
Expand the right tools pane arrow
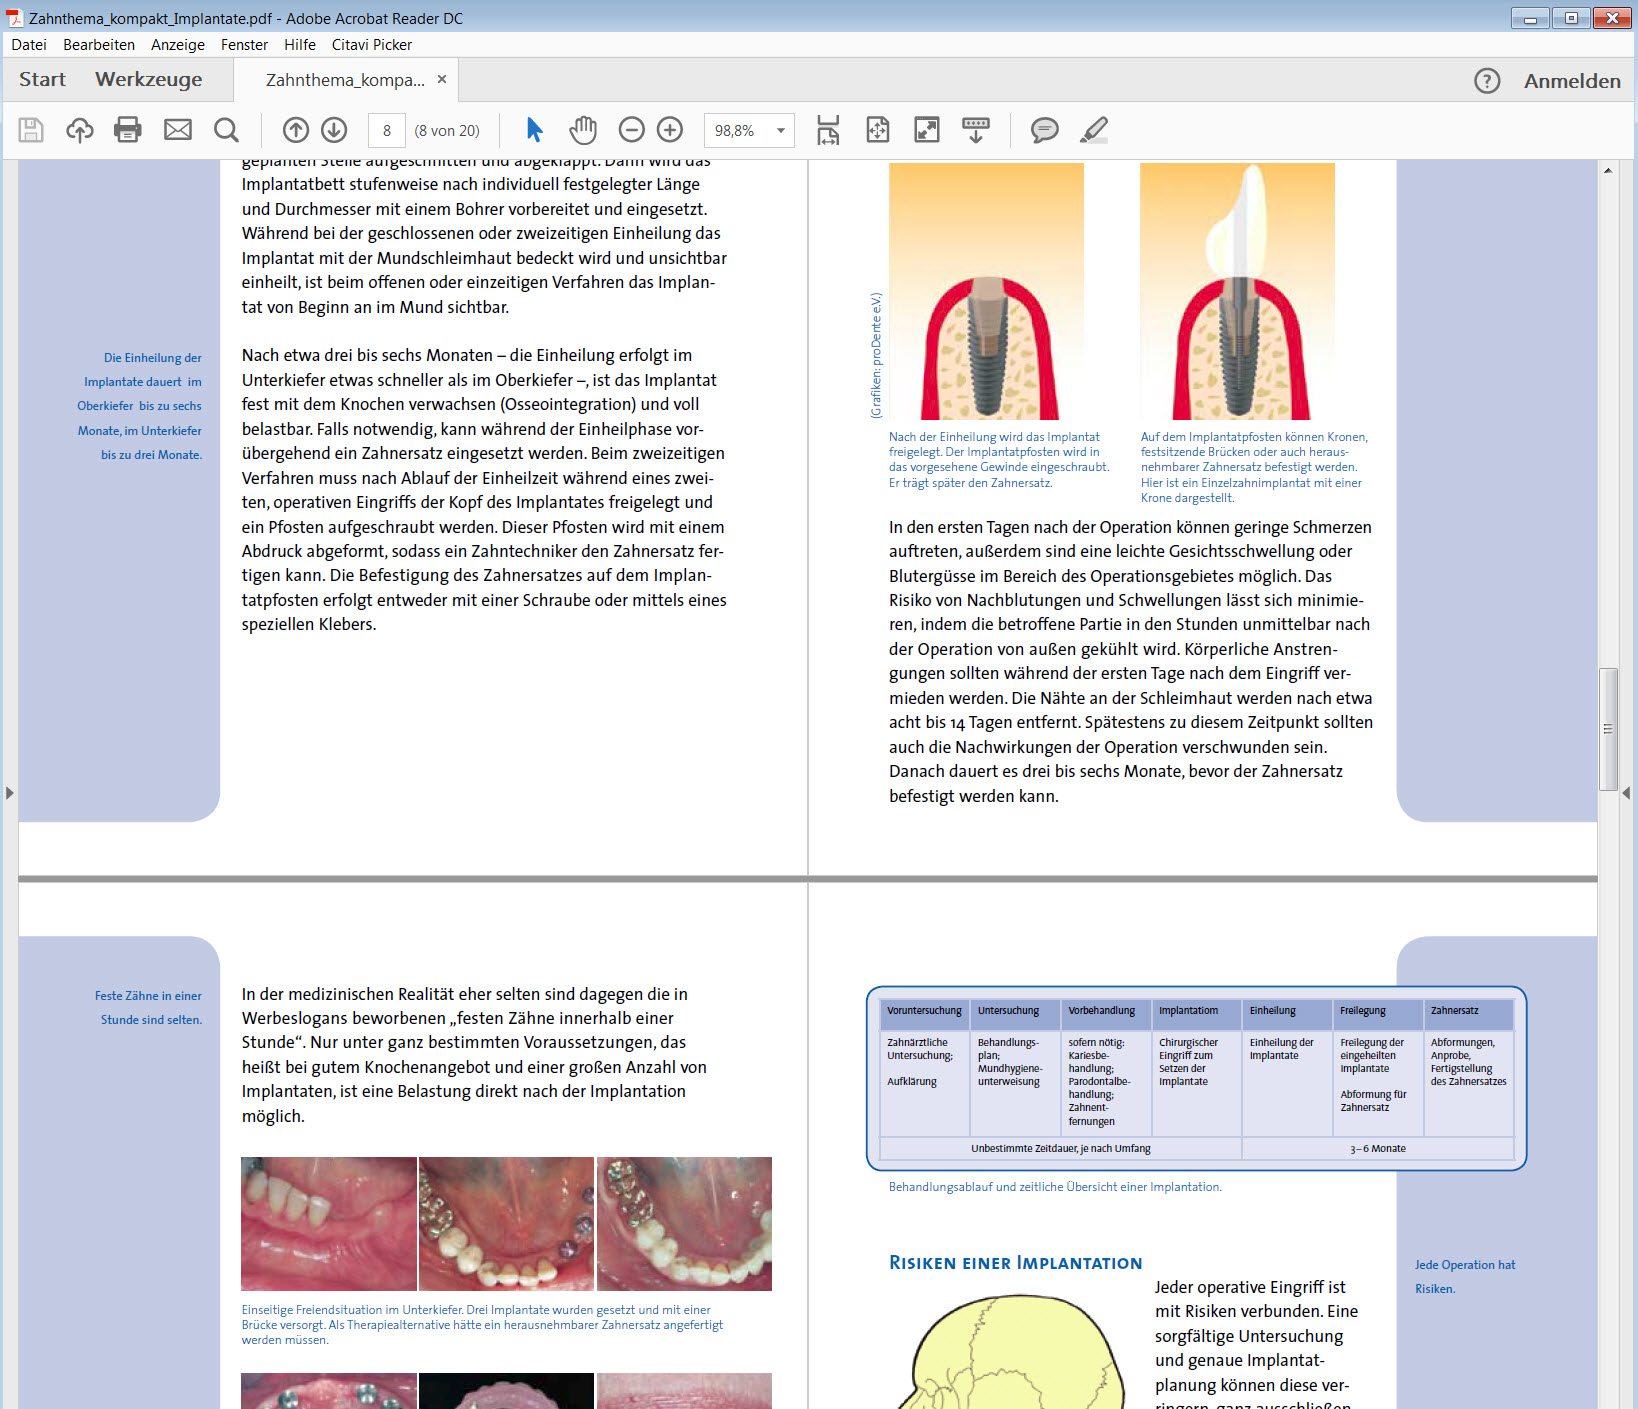tap(1627, 793)
